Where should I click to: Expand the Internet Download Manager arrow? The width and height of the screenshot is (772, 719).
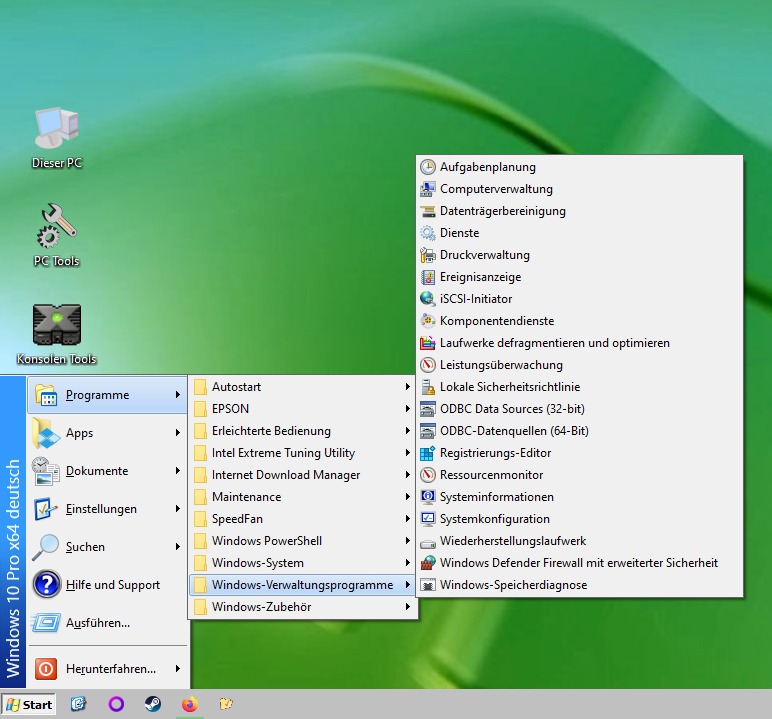point(408,475)
